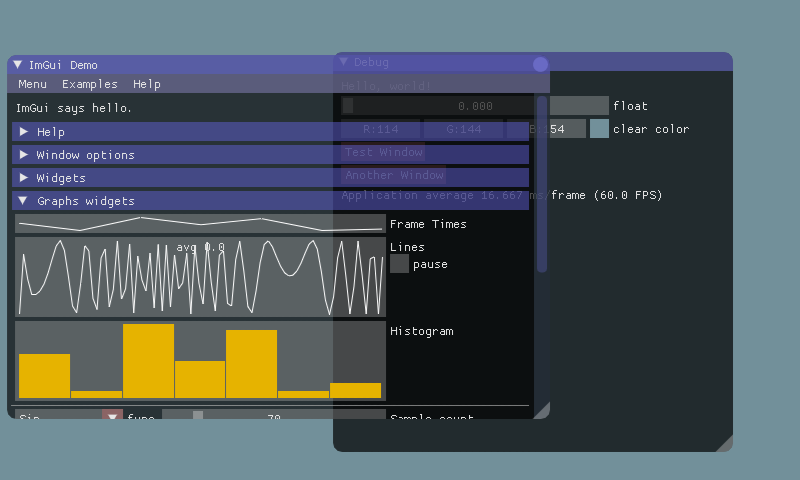Screen dimensions: 800x480
Task: Click the 'ImGui says hello.' text
Action: pos(73,108)
